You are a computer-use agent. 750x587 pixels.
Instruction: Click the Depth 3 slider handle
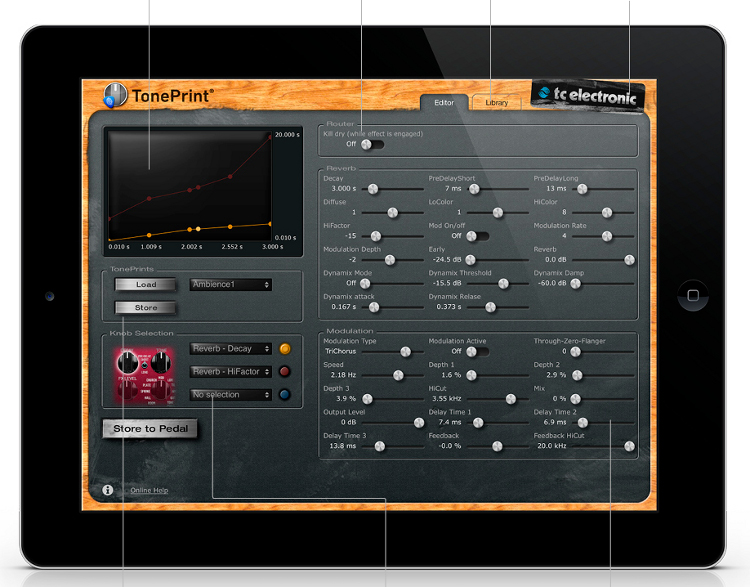(367, 399)
